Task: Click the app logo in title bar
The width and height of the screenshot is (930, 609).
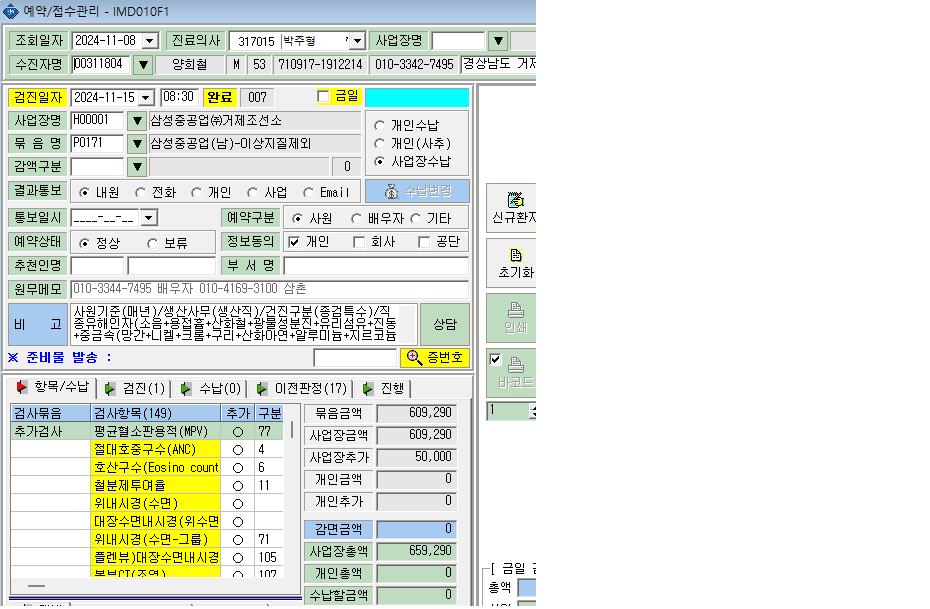Action: (11, 11)
